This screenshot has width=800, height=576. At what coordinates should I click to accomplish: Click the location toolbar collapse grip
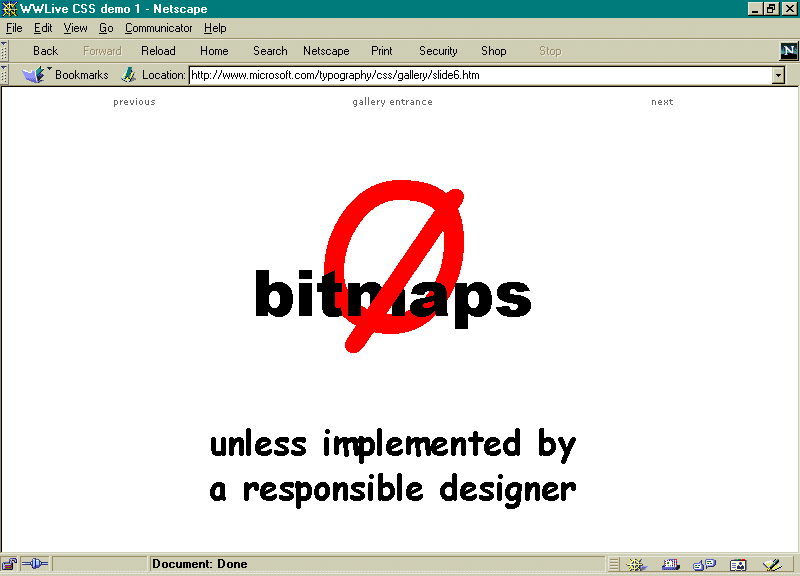tap(4, 75)
